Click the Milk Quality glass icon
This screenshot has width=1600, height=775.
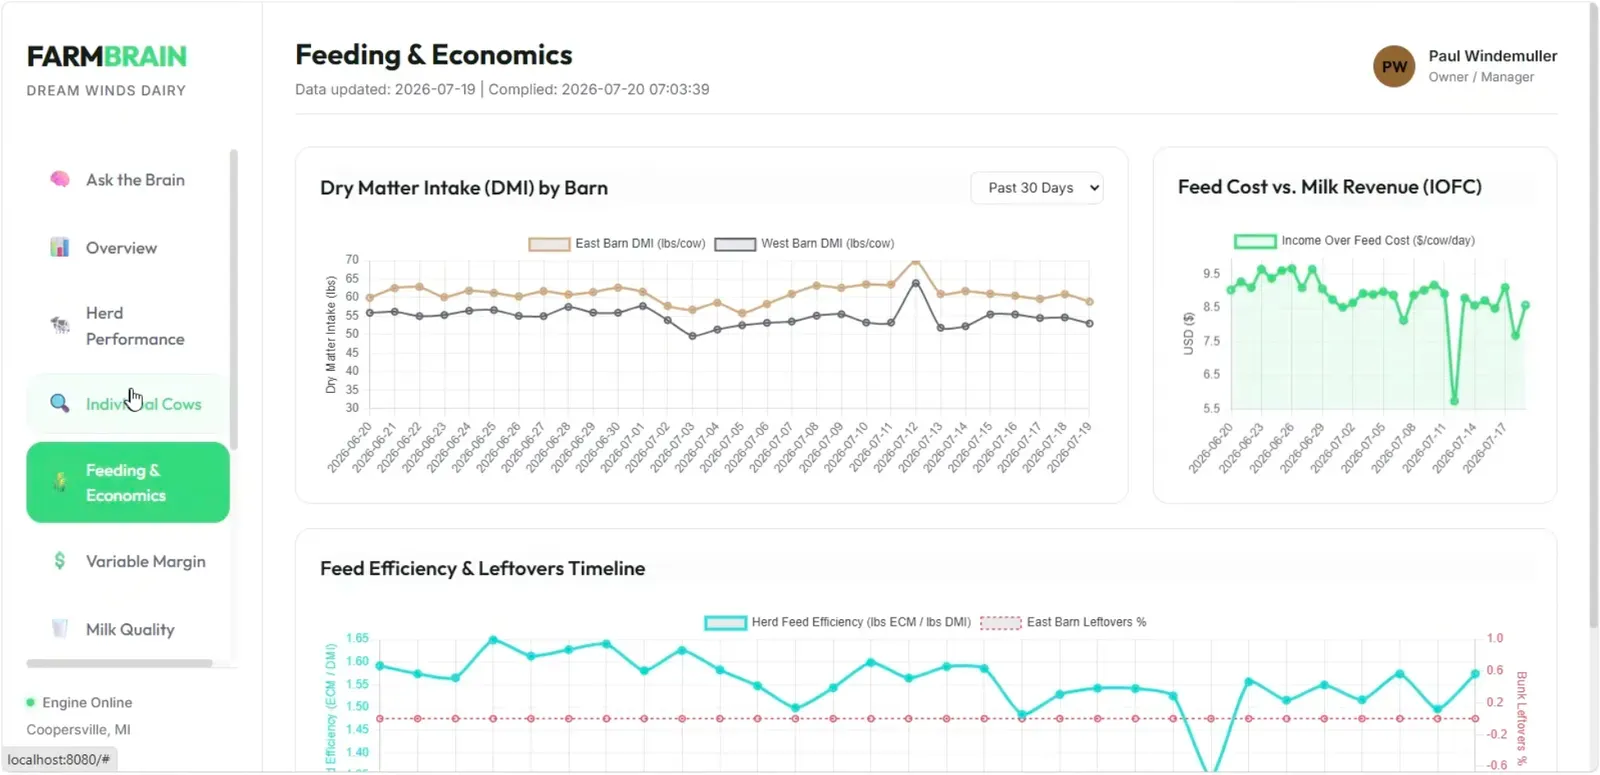[60, 628]
